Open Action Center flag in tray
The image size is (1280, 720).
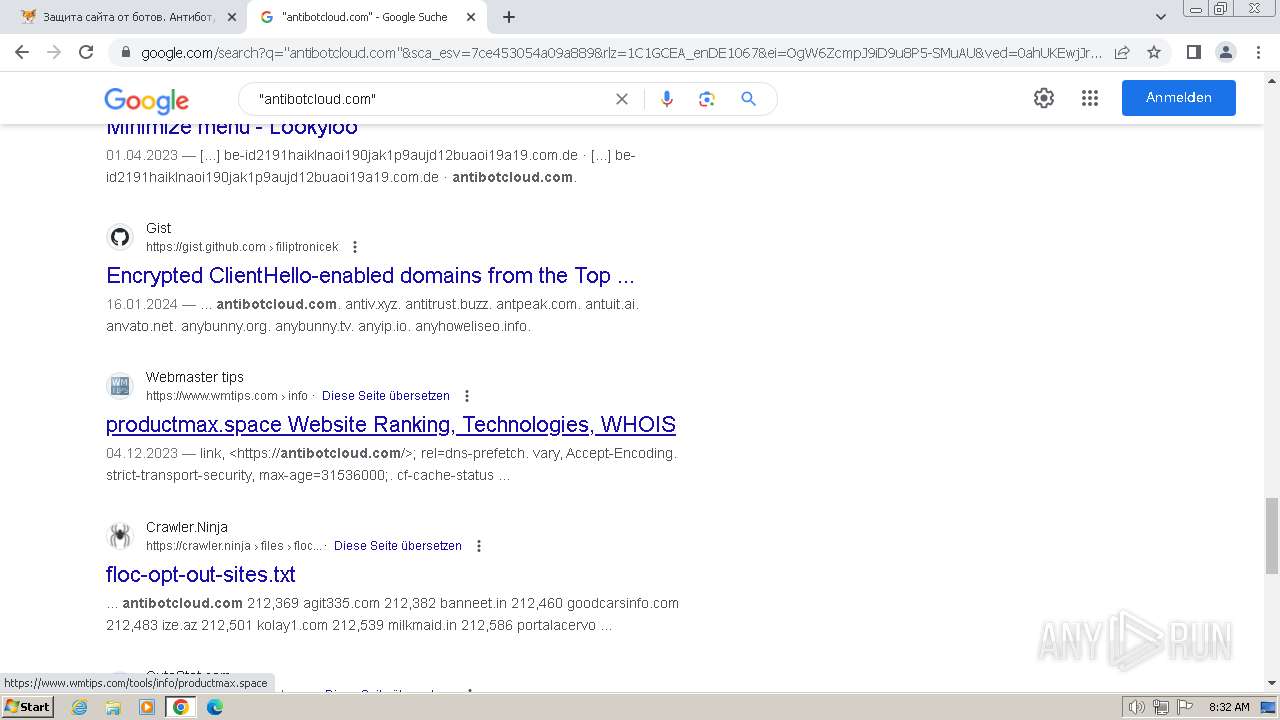[1185, 707]
